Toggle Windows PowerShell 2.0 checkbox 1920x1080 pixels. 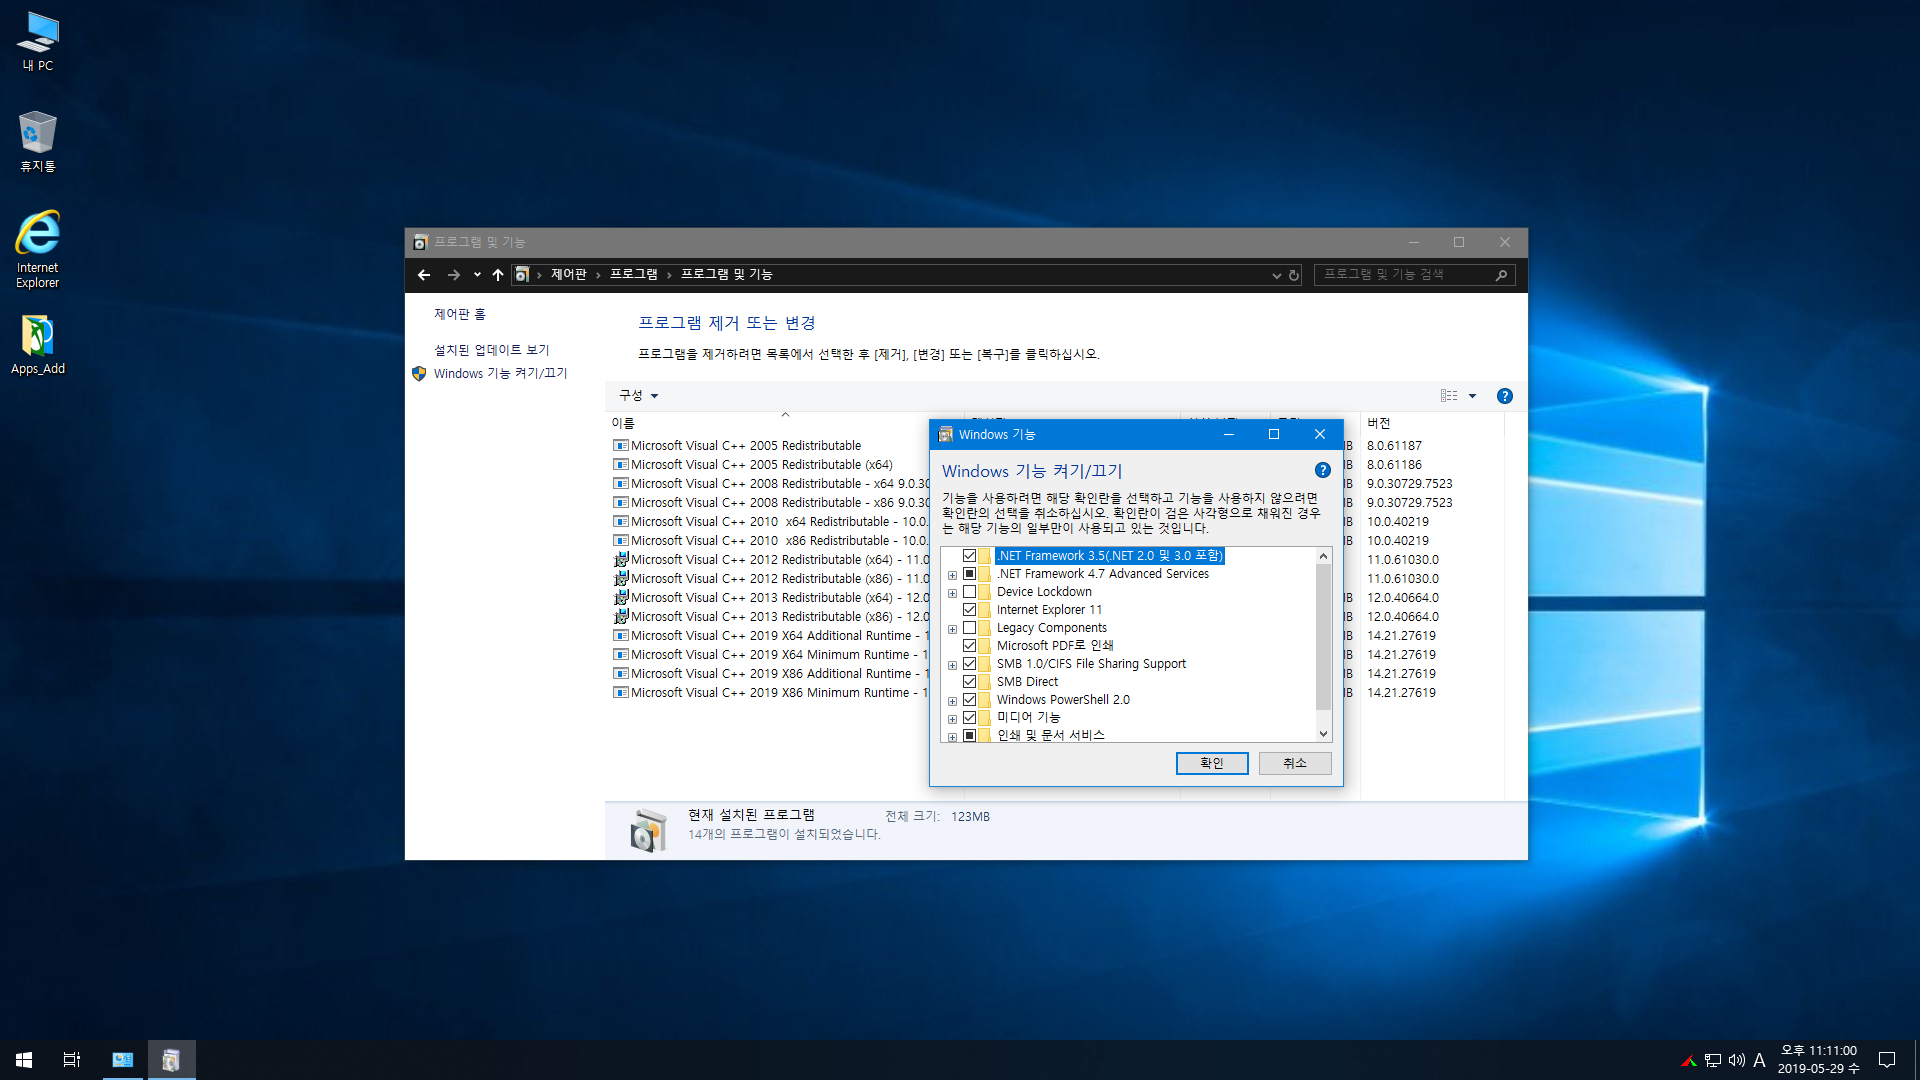pyautogui.click(x=969, y=699)
